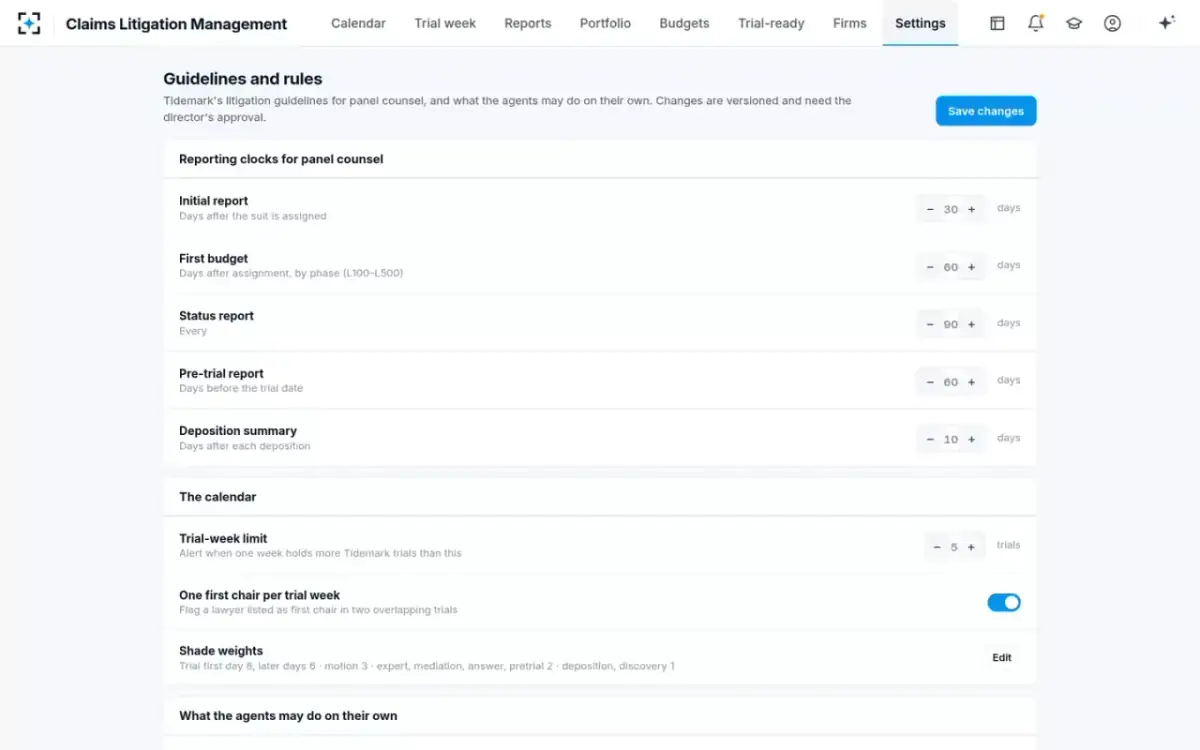Image resolution: width=1200 pixels, height=750 pixels.
Task: Open the Trial-ready tab
Action: pos(771,23)
